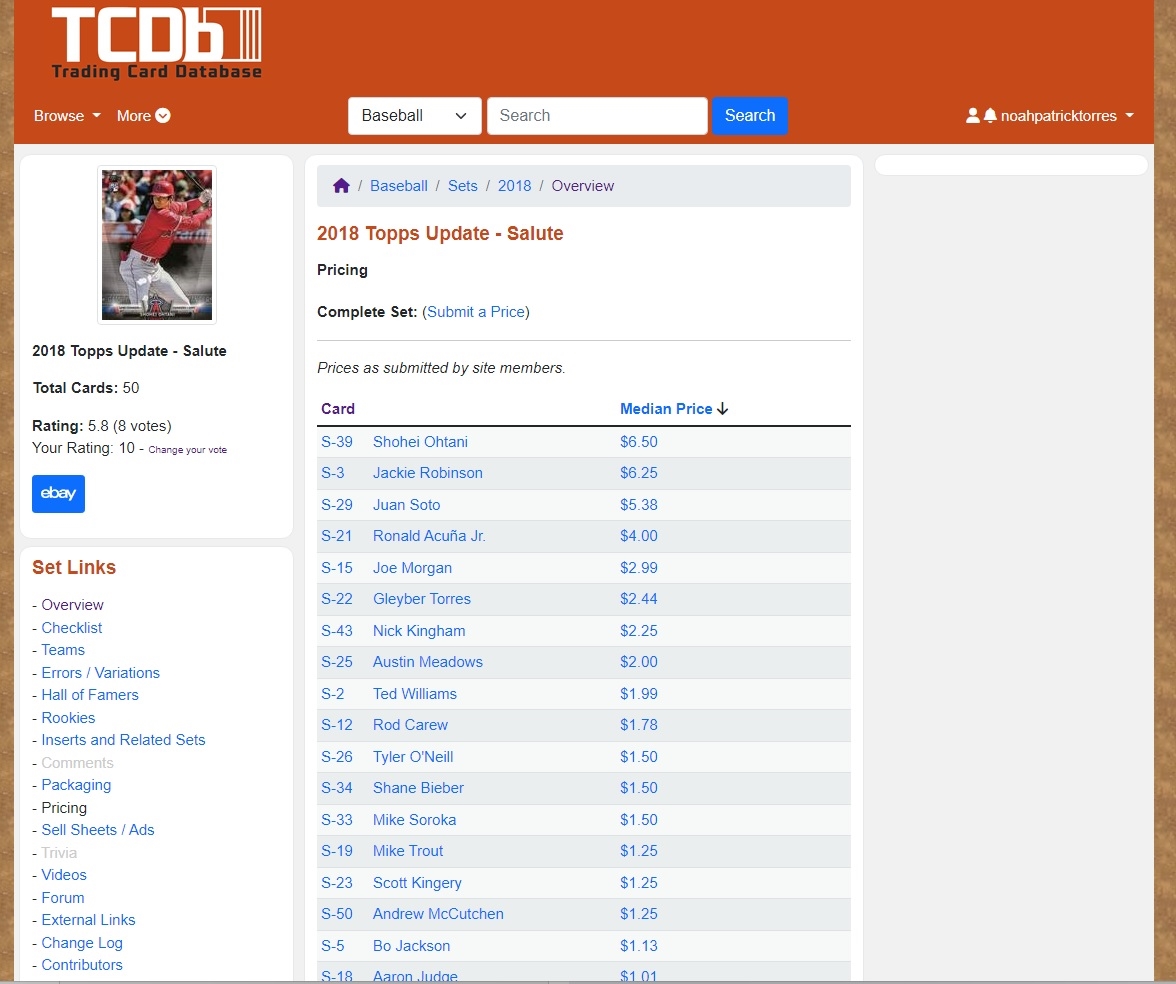Open Sell Sheets / Ads link

point(98,830)
